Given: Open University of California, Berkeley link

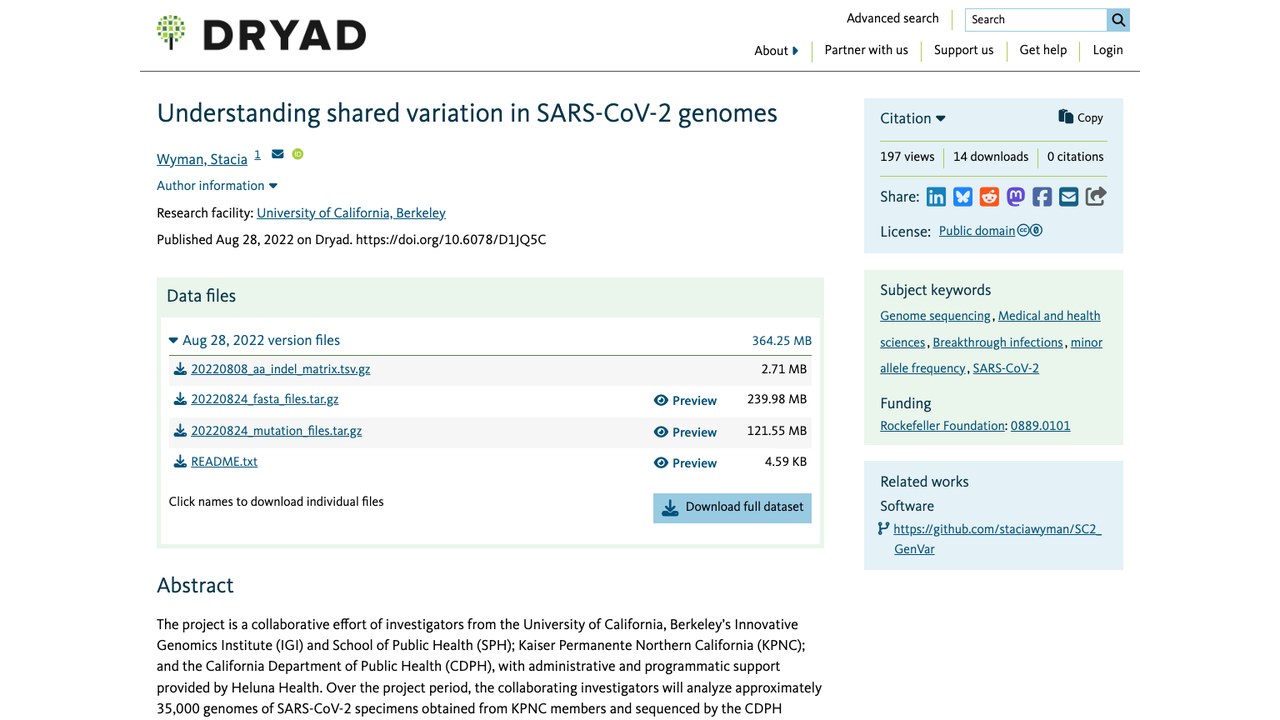Looking at the screenshot, I should click(351, 213).
